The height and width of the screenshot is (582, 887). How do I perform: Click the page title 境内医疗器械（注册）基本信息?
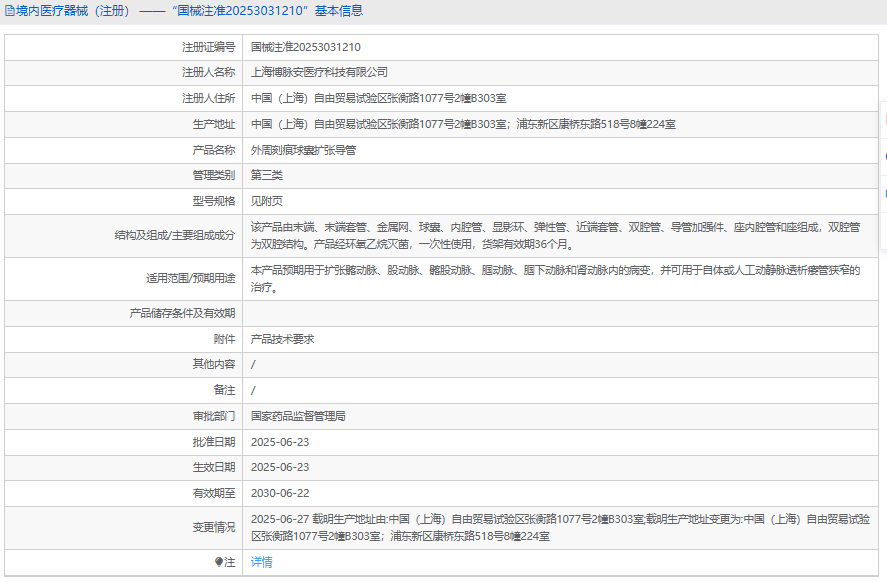[190, 11]
